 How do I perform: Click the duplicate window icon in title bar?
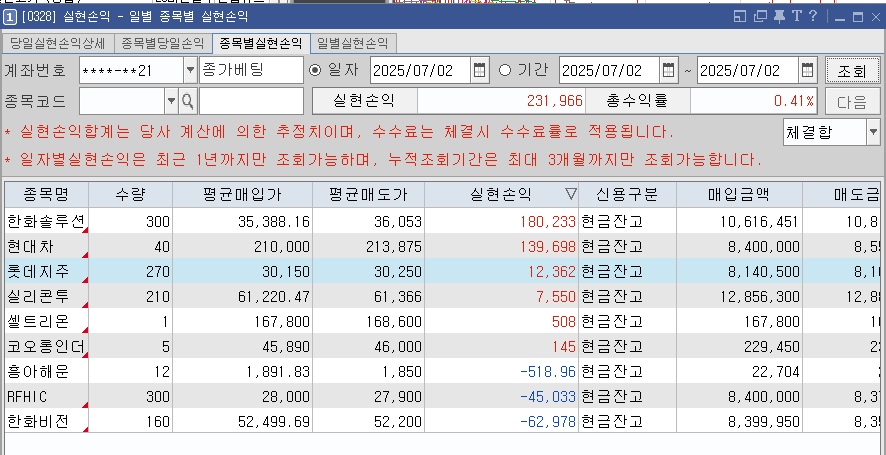(760, 16)
